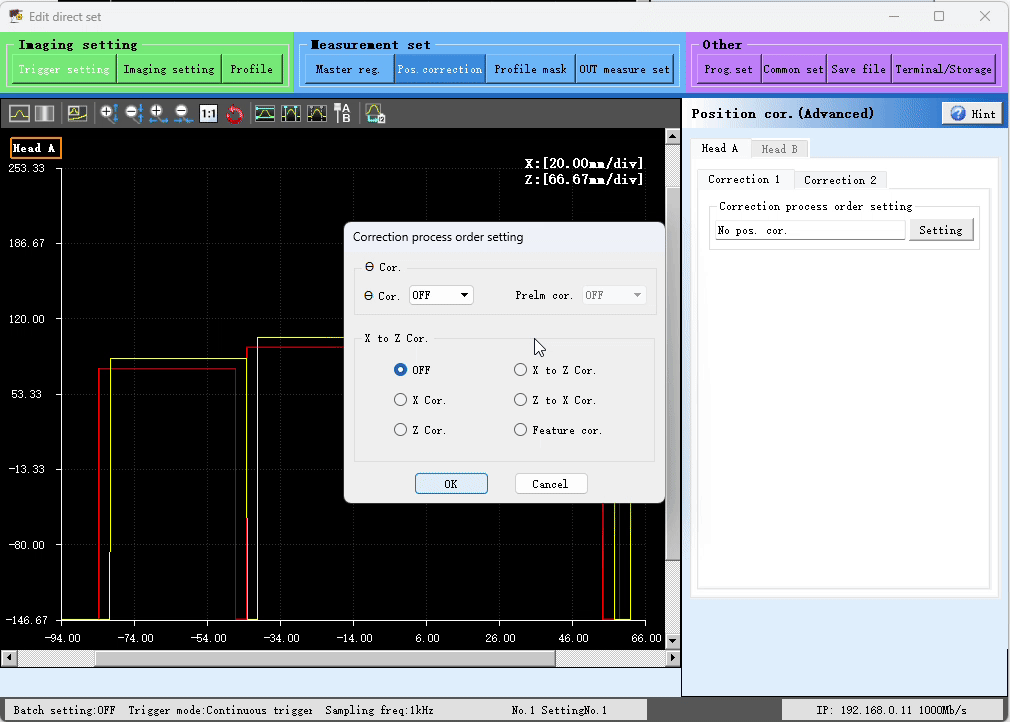The image size is (1010, 722).
Task: Click the vertical scrollbar down arrow
Action: click(x=672, y=641)
